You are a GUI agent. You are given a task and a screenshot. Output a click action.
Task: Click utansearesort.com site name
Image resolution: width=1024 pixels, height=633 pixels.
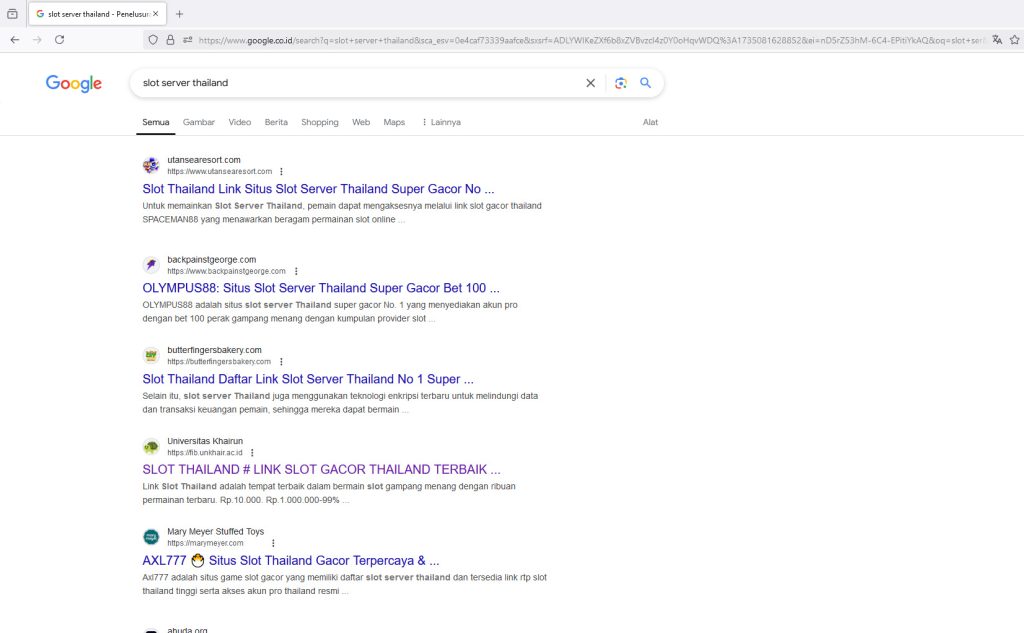click(x=204, y=159)
